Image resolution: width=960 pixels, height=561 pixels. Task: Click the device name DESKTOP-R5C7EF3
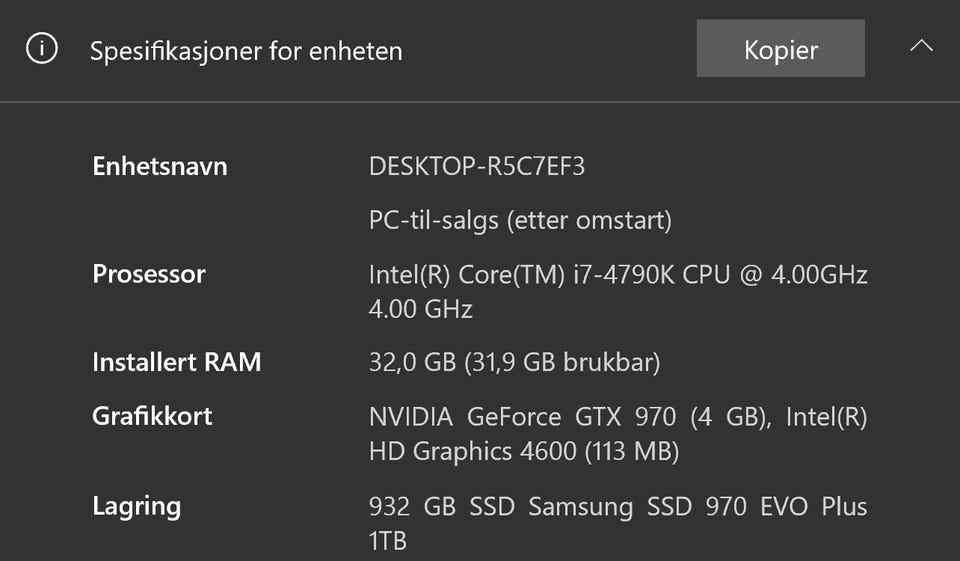tap(477, 166)
